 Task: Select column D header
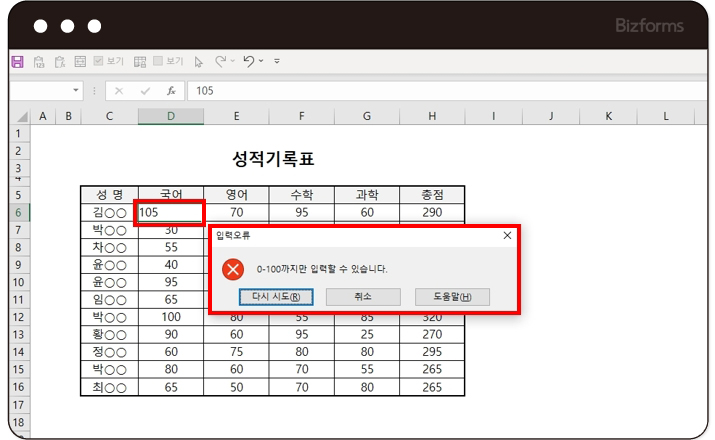tap(171, 117)
